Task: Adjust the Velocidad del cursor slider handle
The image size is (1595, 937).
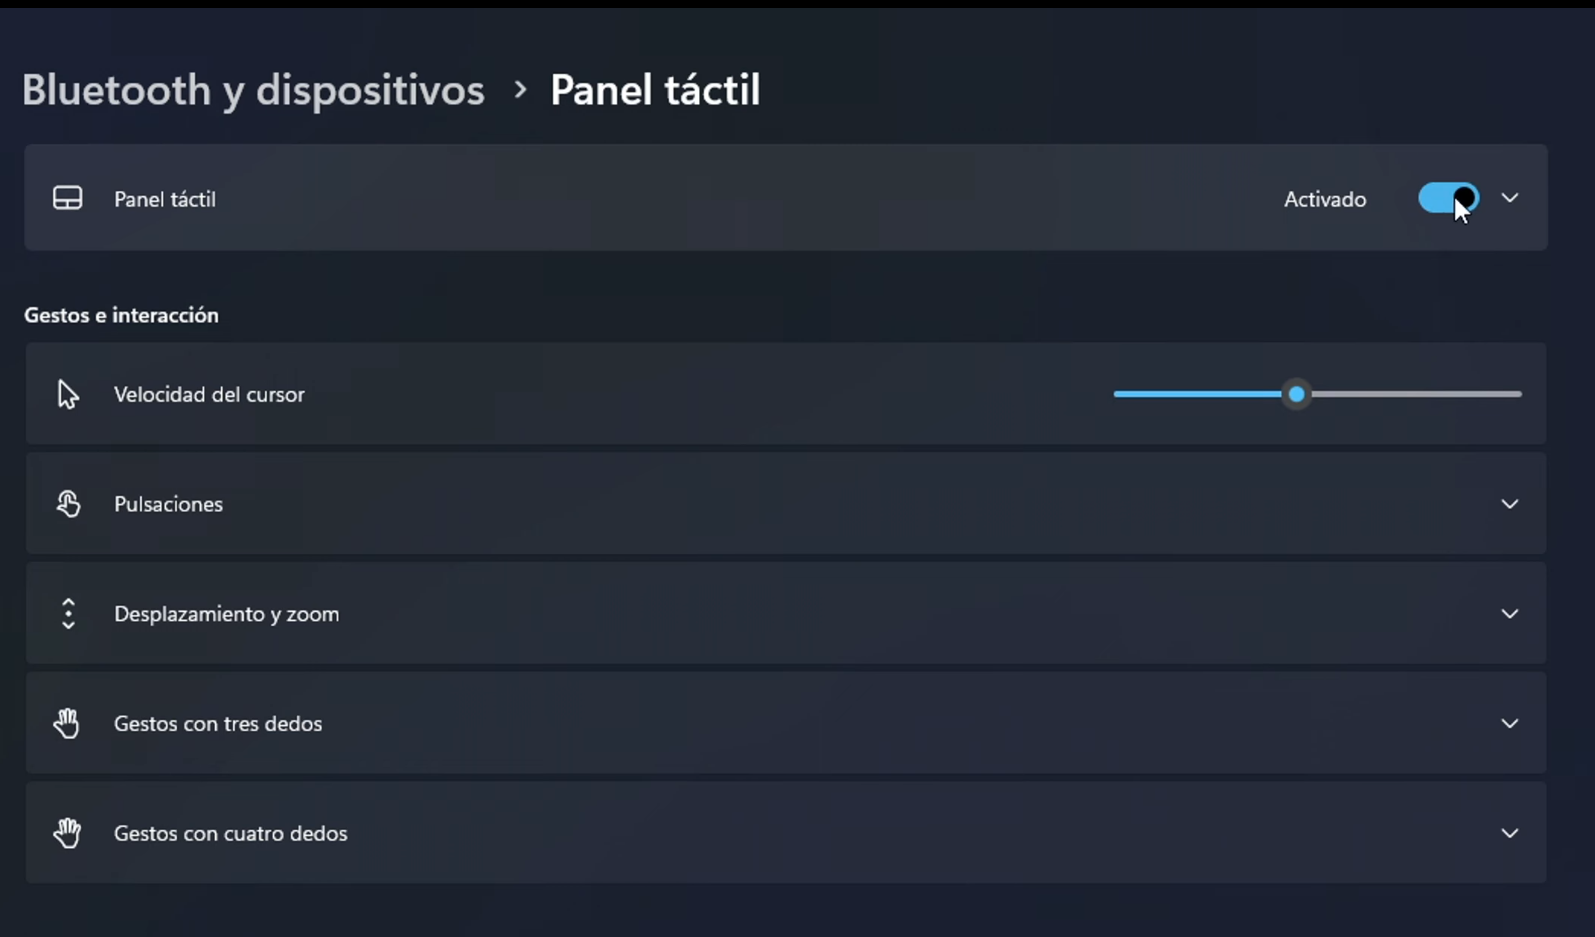Action: point(1297,394)
